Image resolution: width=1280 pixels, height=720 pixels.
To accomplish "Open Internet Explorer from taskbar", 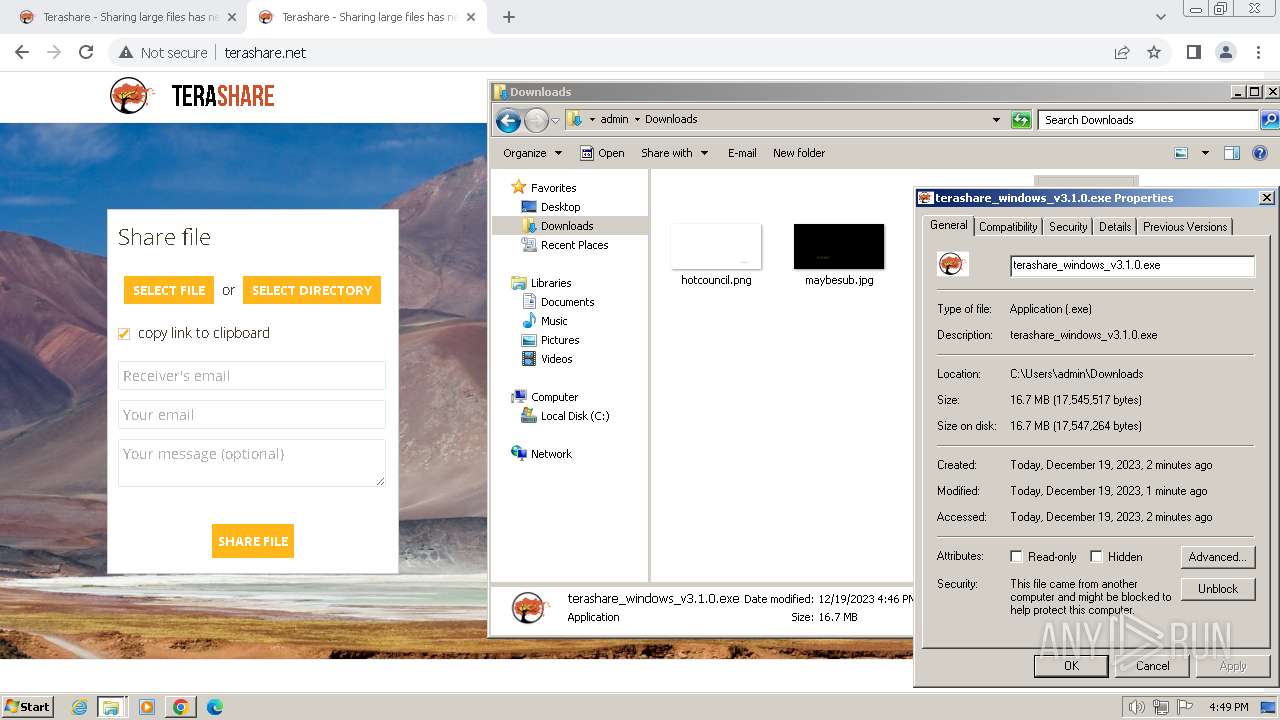I will (79, 707).
